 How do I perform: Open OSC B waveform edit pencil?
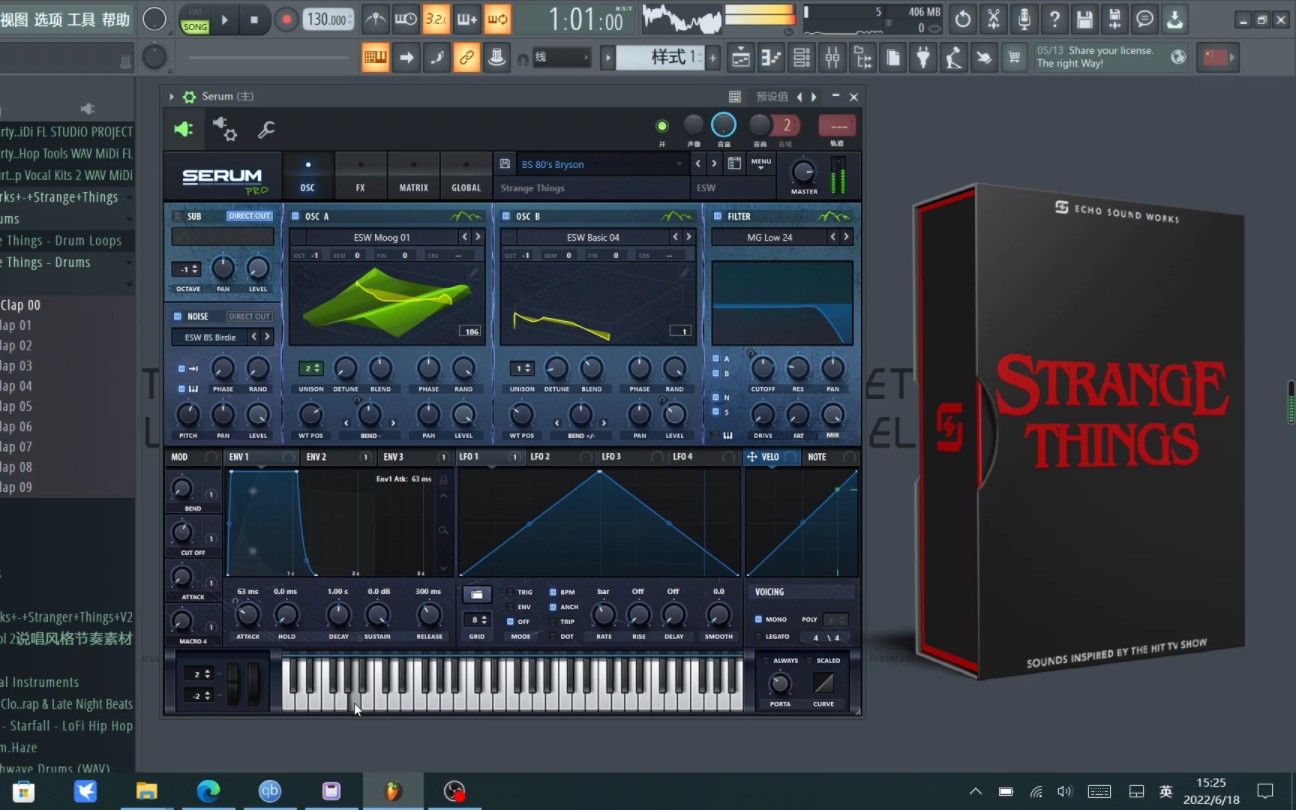685,271
